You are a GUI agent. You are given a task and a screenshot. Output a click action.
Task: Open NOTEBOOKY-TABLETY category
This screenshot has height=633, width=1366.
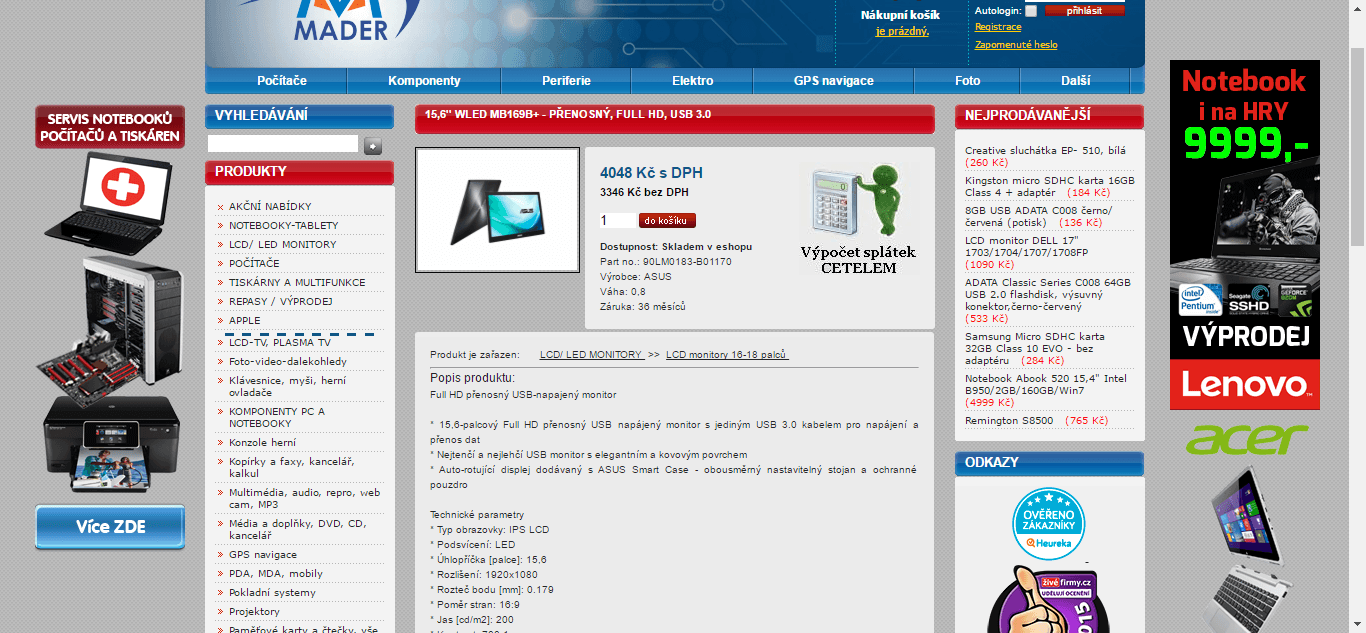pyautogui.click(x=284, y=226)
